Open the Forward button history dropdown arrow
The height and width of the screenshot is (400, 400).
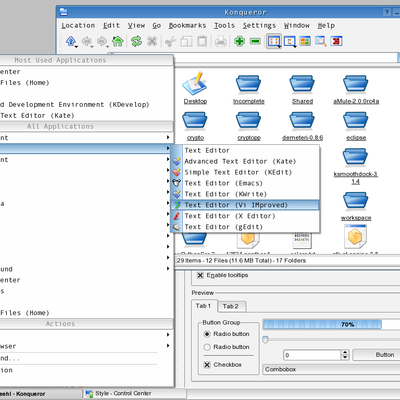[107, 47]
